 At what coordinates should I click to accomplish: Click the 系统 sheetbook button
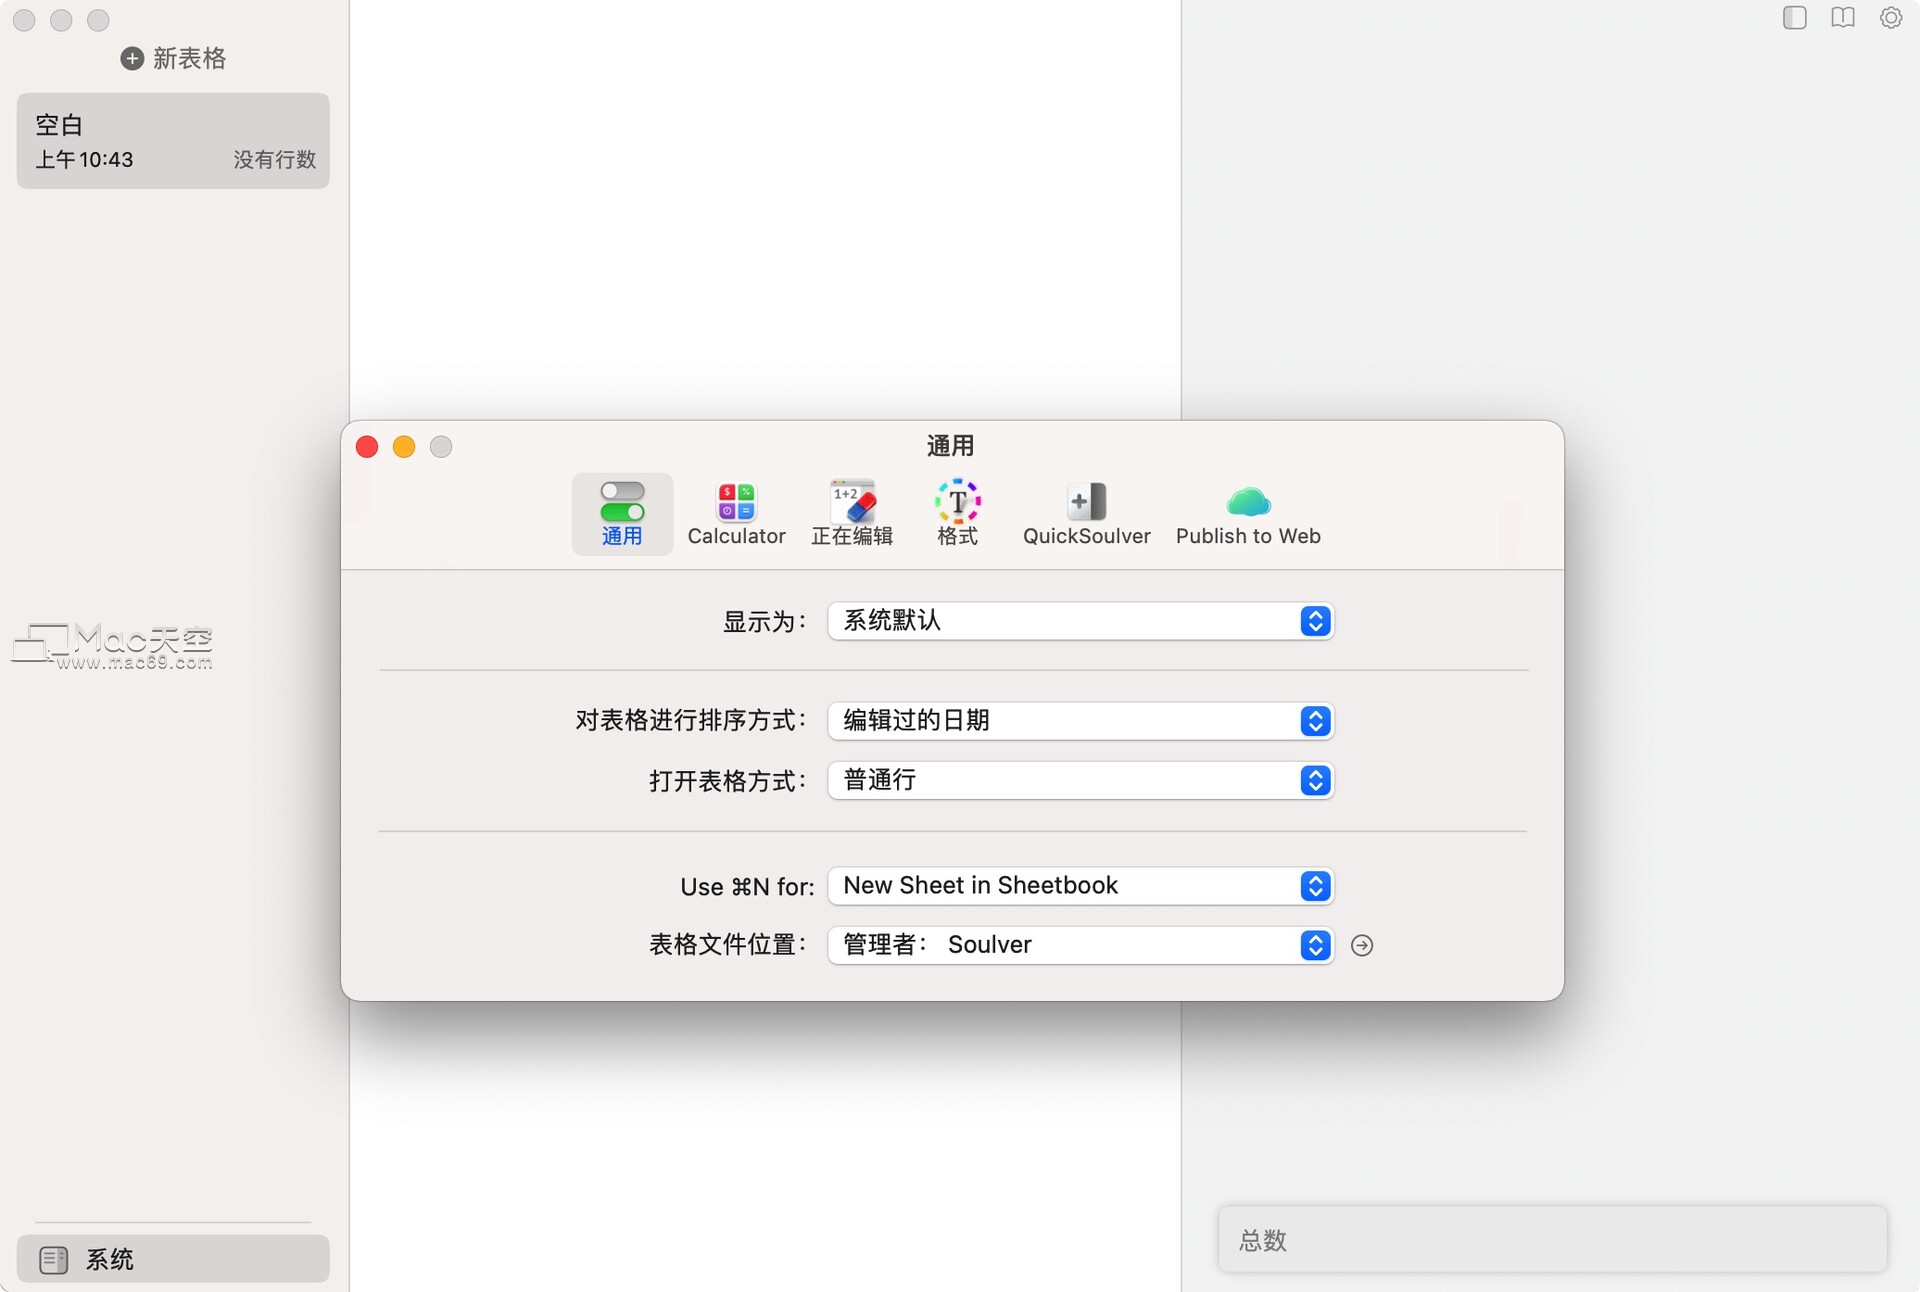tap(173, 1259)
